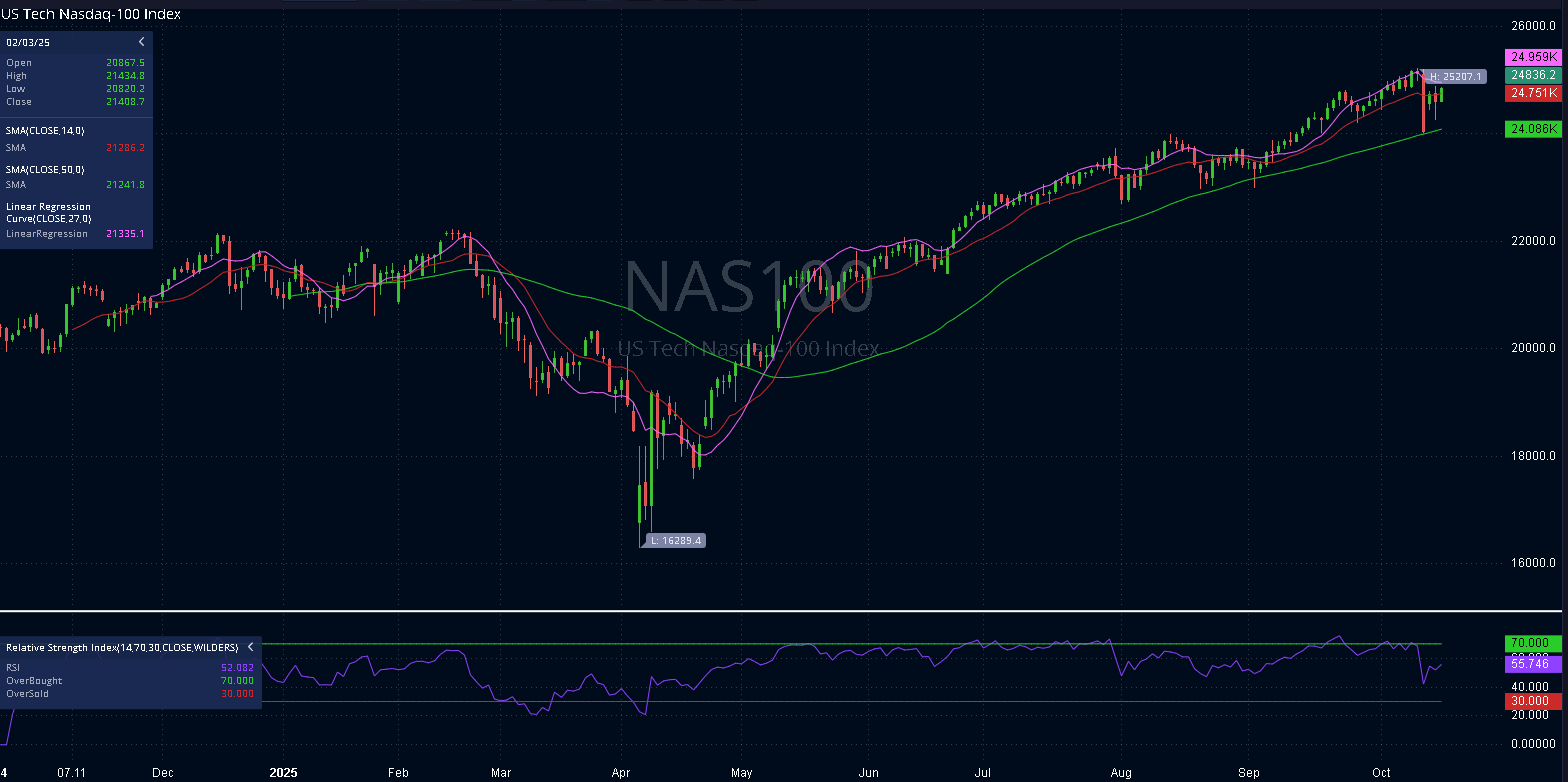
Task: Click the green 70.000 tag on RSI axis
Action: point(1532,642)
